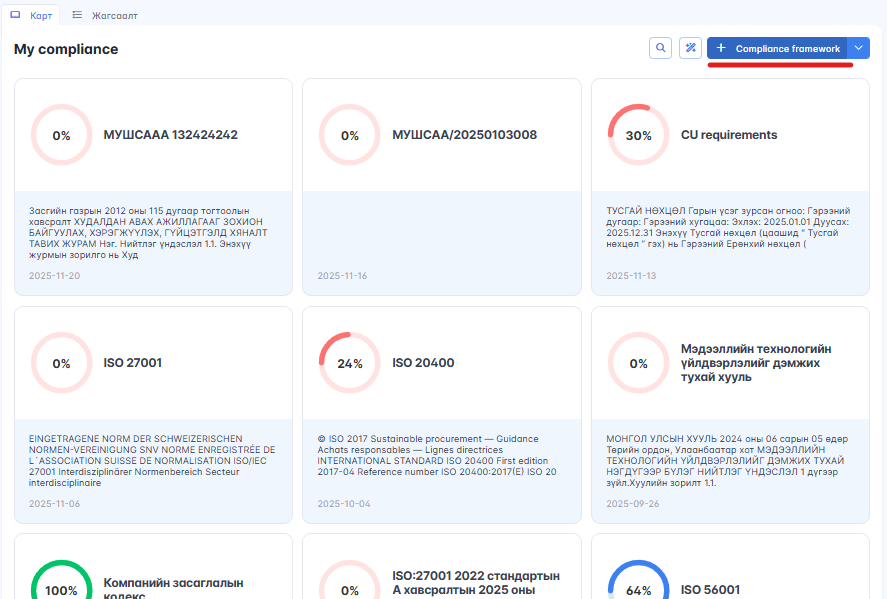Click the description starting Засгийн газрын 2012
The image size is (887, 599).
148,232
